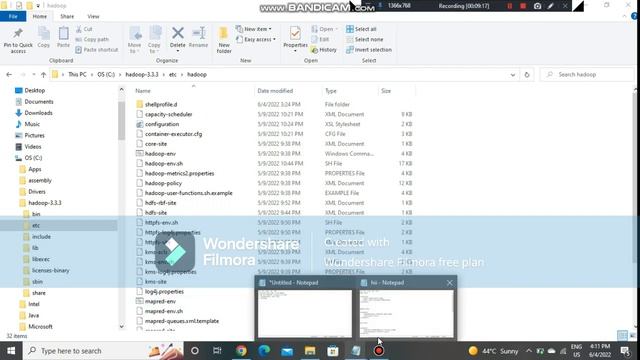Expand address bar history dropdown
Image resolution: width=640 pixels, height=360 pixels.
(513, 75)
